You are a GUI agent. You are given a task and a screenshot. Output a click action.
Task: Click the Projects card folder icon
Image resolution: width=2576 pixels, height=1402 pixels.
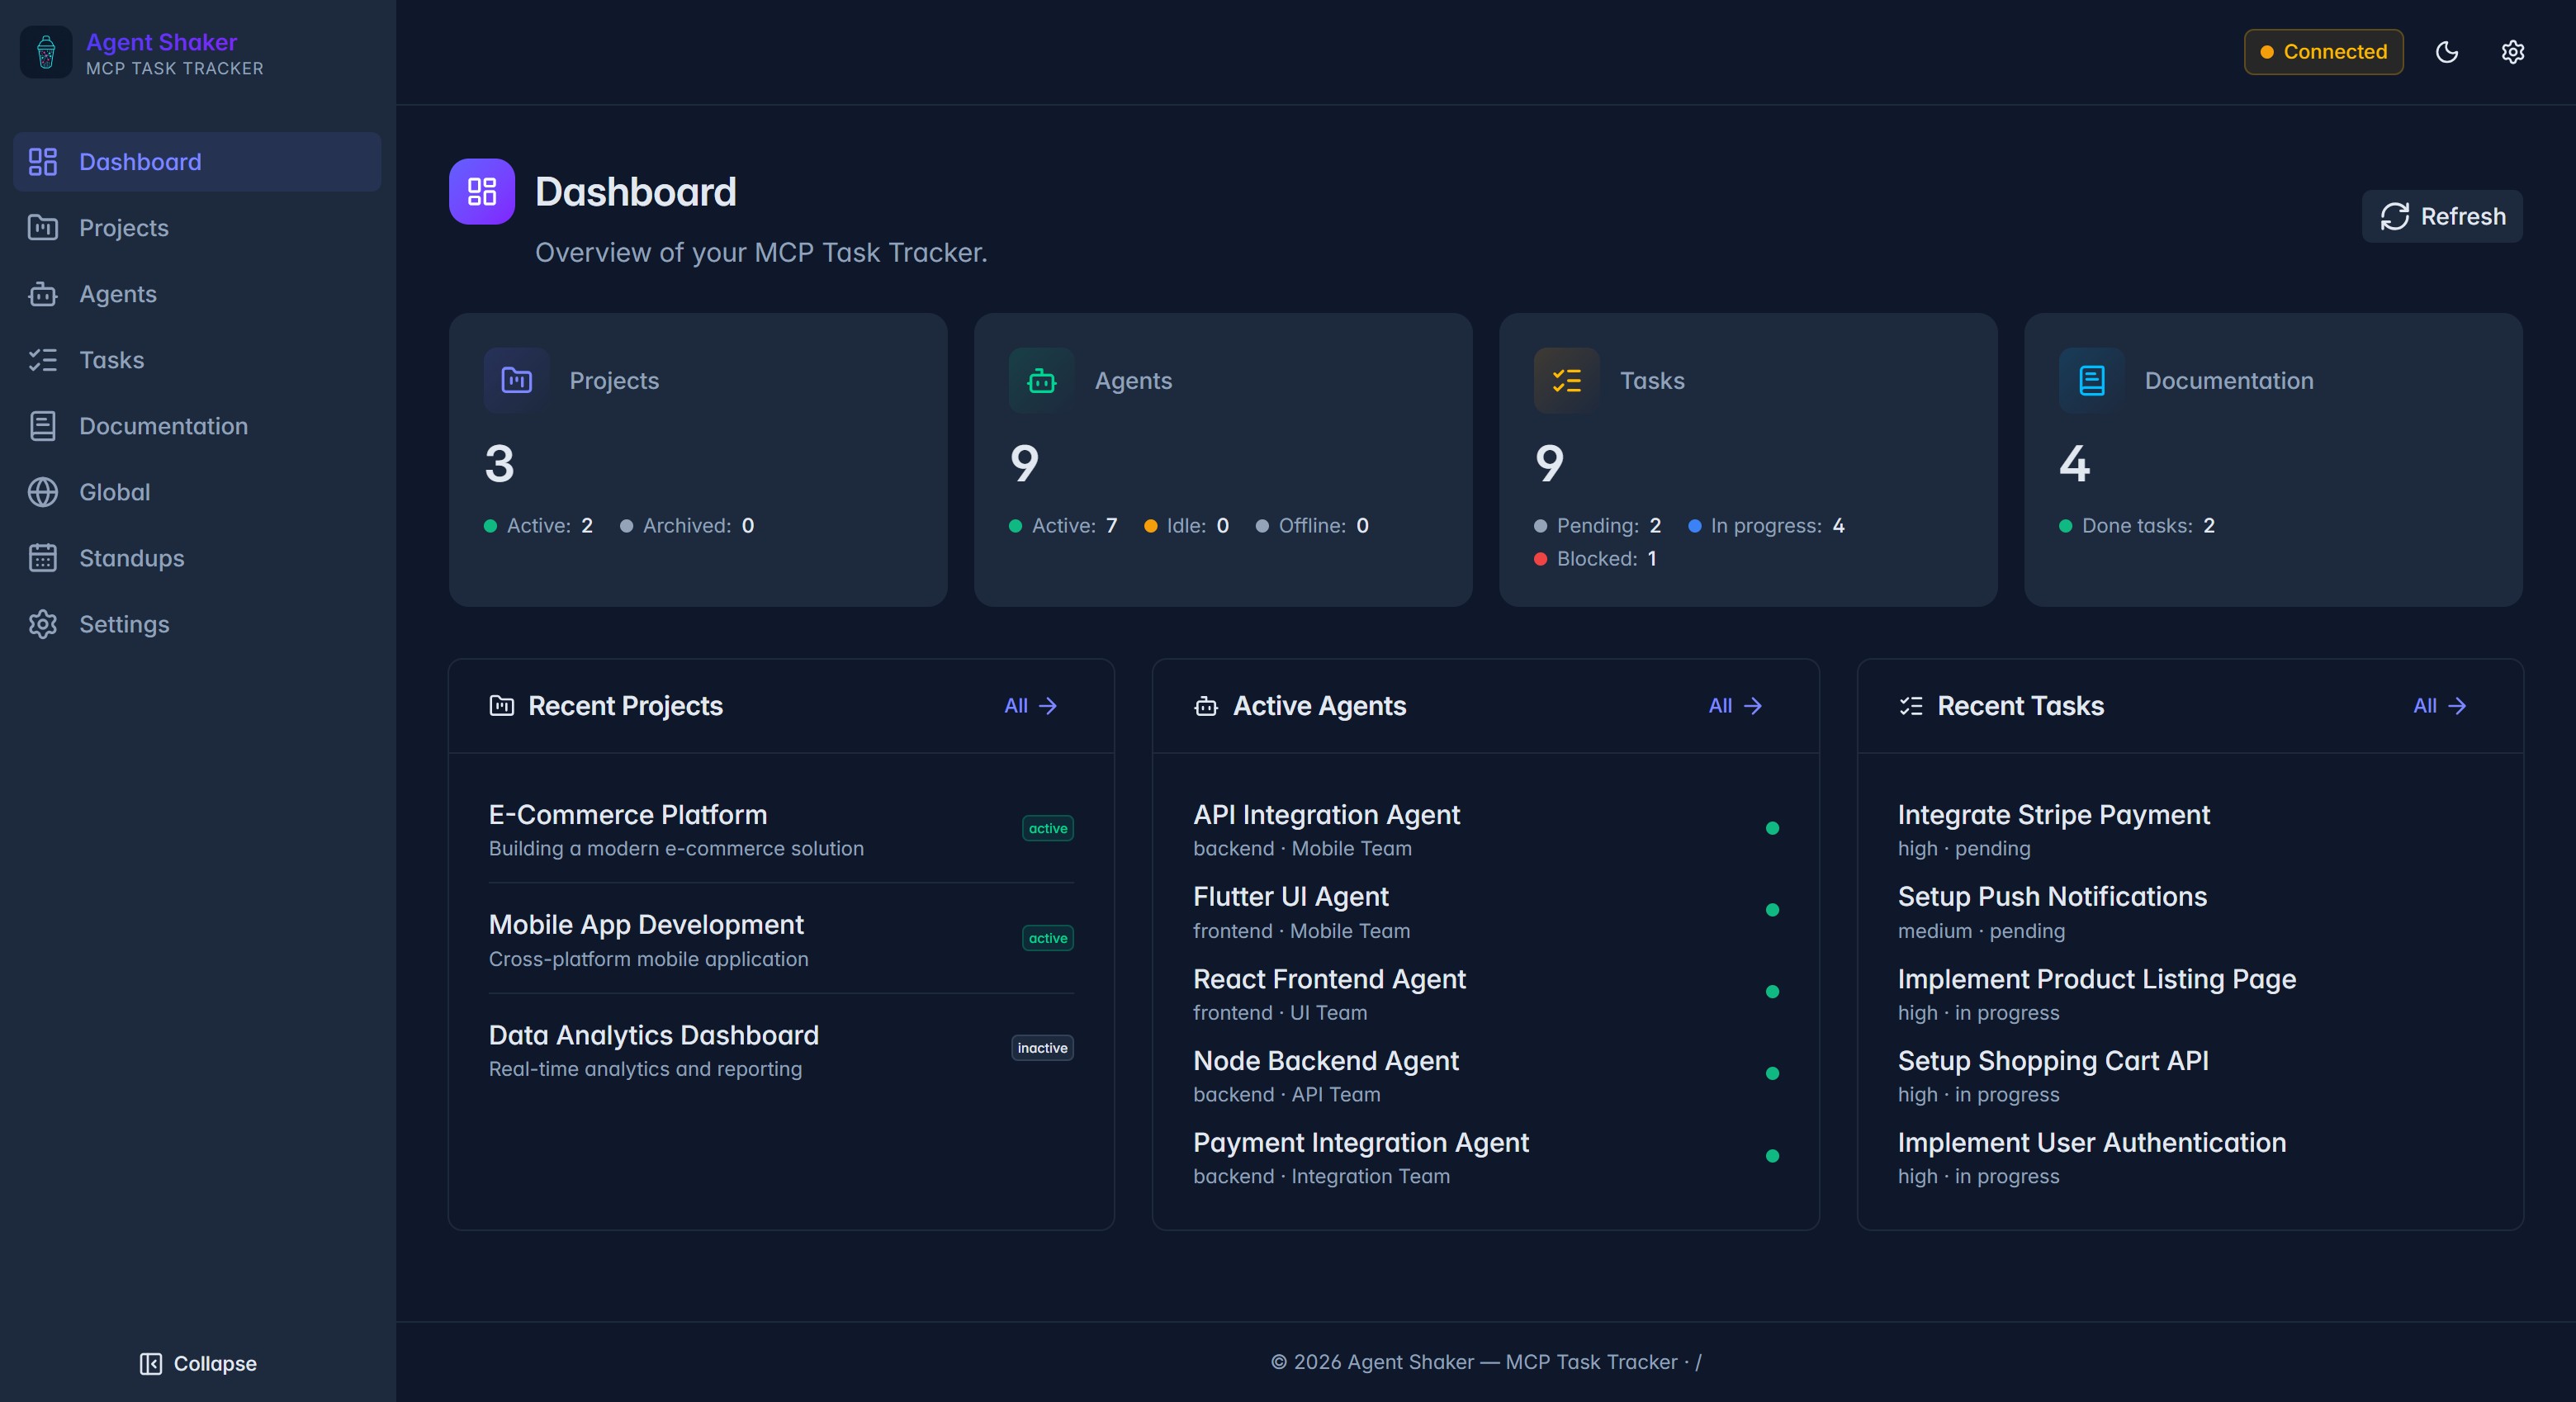coord(516,380)
